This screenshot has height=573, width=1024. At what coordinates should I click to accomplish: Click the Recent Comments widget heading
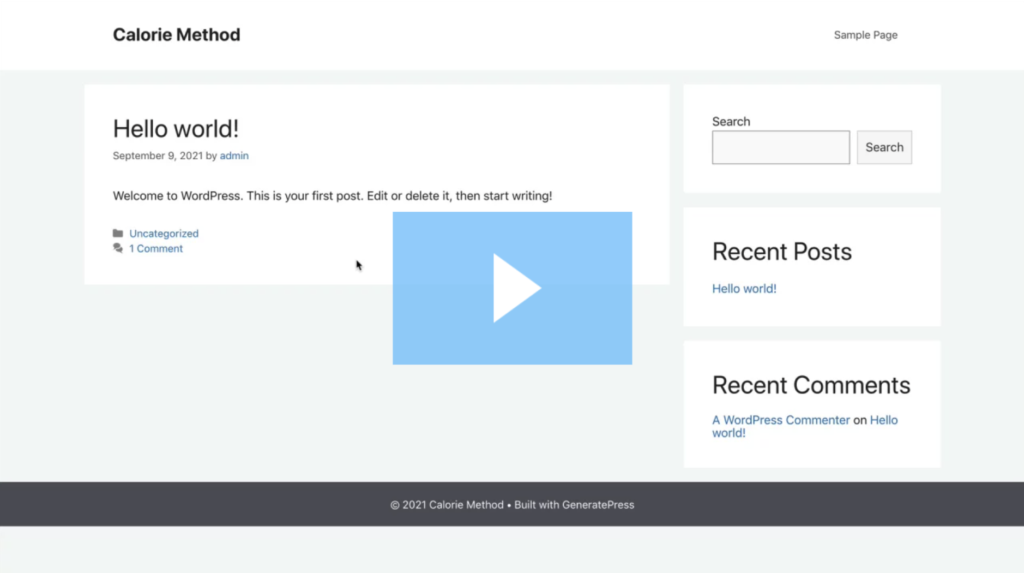pos(811,385)
